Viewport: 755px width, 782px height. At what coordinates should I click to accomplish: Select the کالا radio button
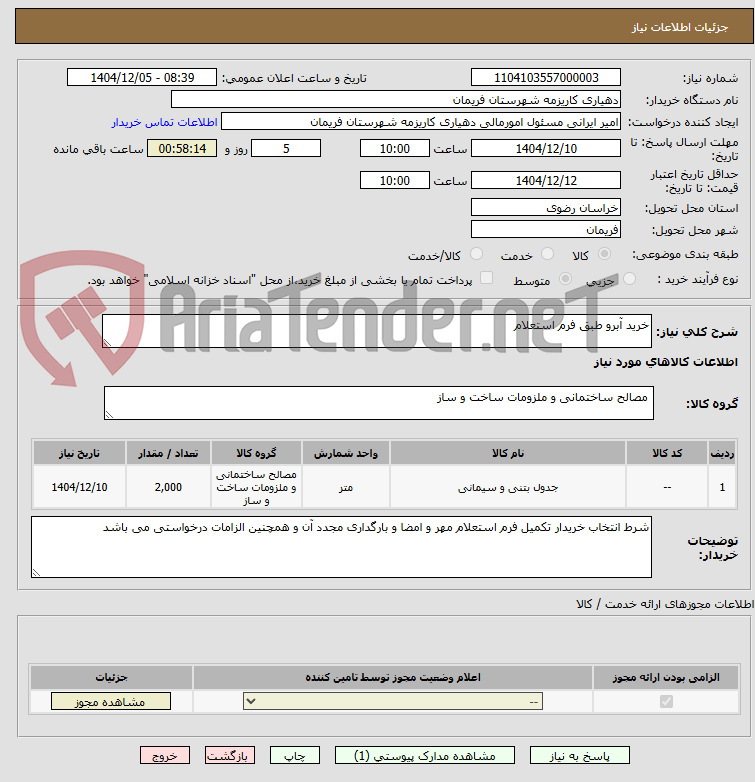[x=604, y=254]
